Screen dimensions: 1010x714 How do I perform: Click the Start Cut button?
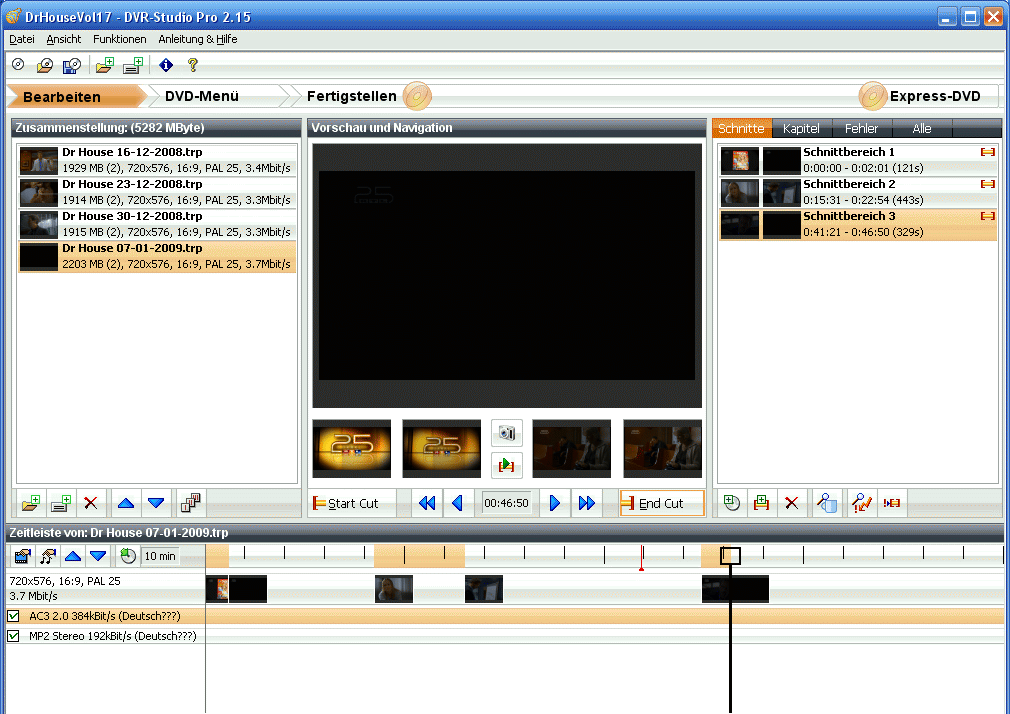point(345,503)
